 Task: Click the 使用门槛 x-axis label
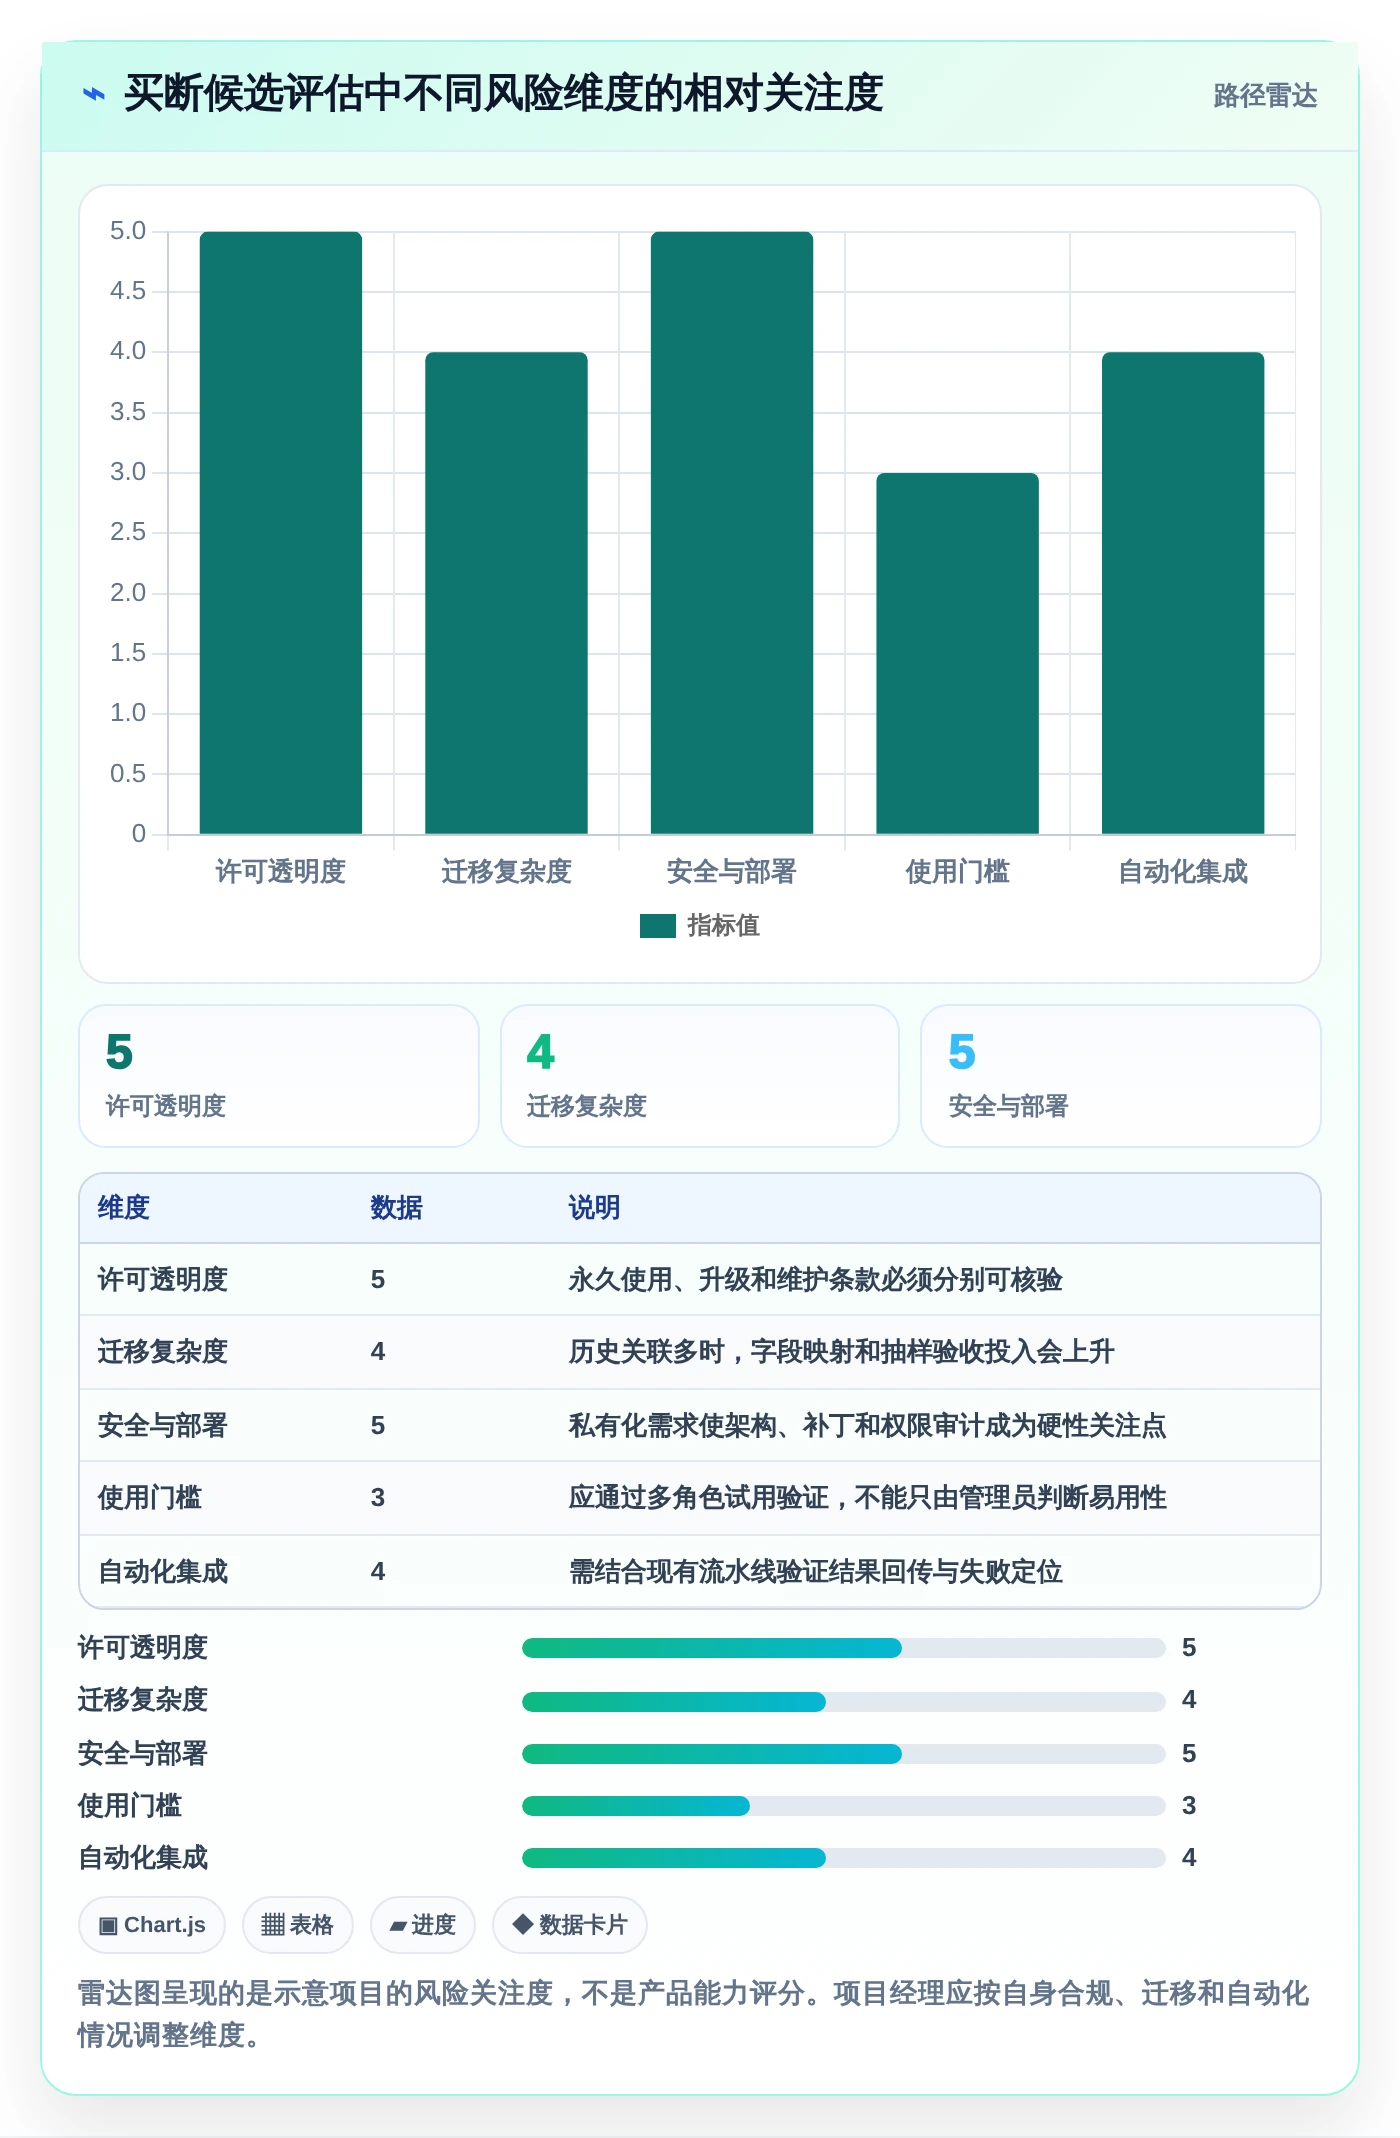point(958,872)
